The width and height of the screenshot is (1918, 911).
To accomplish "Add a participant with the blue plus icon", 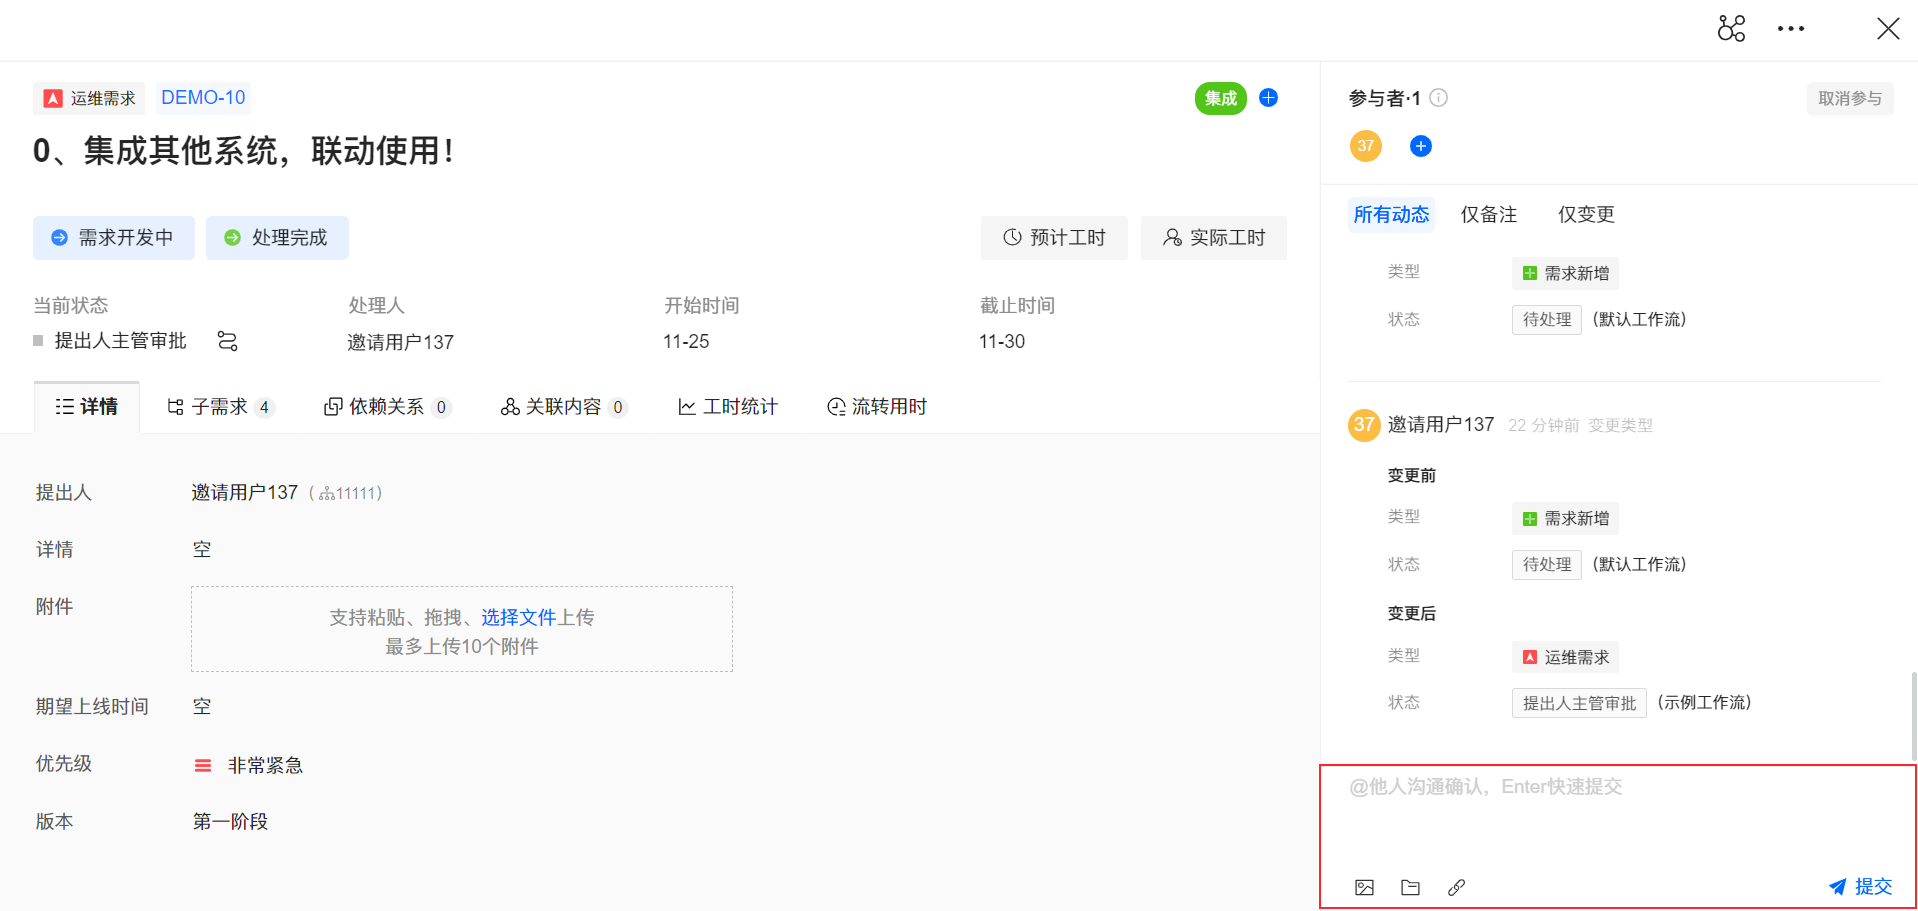I will 1420,147.
